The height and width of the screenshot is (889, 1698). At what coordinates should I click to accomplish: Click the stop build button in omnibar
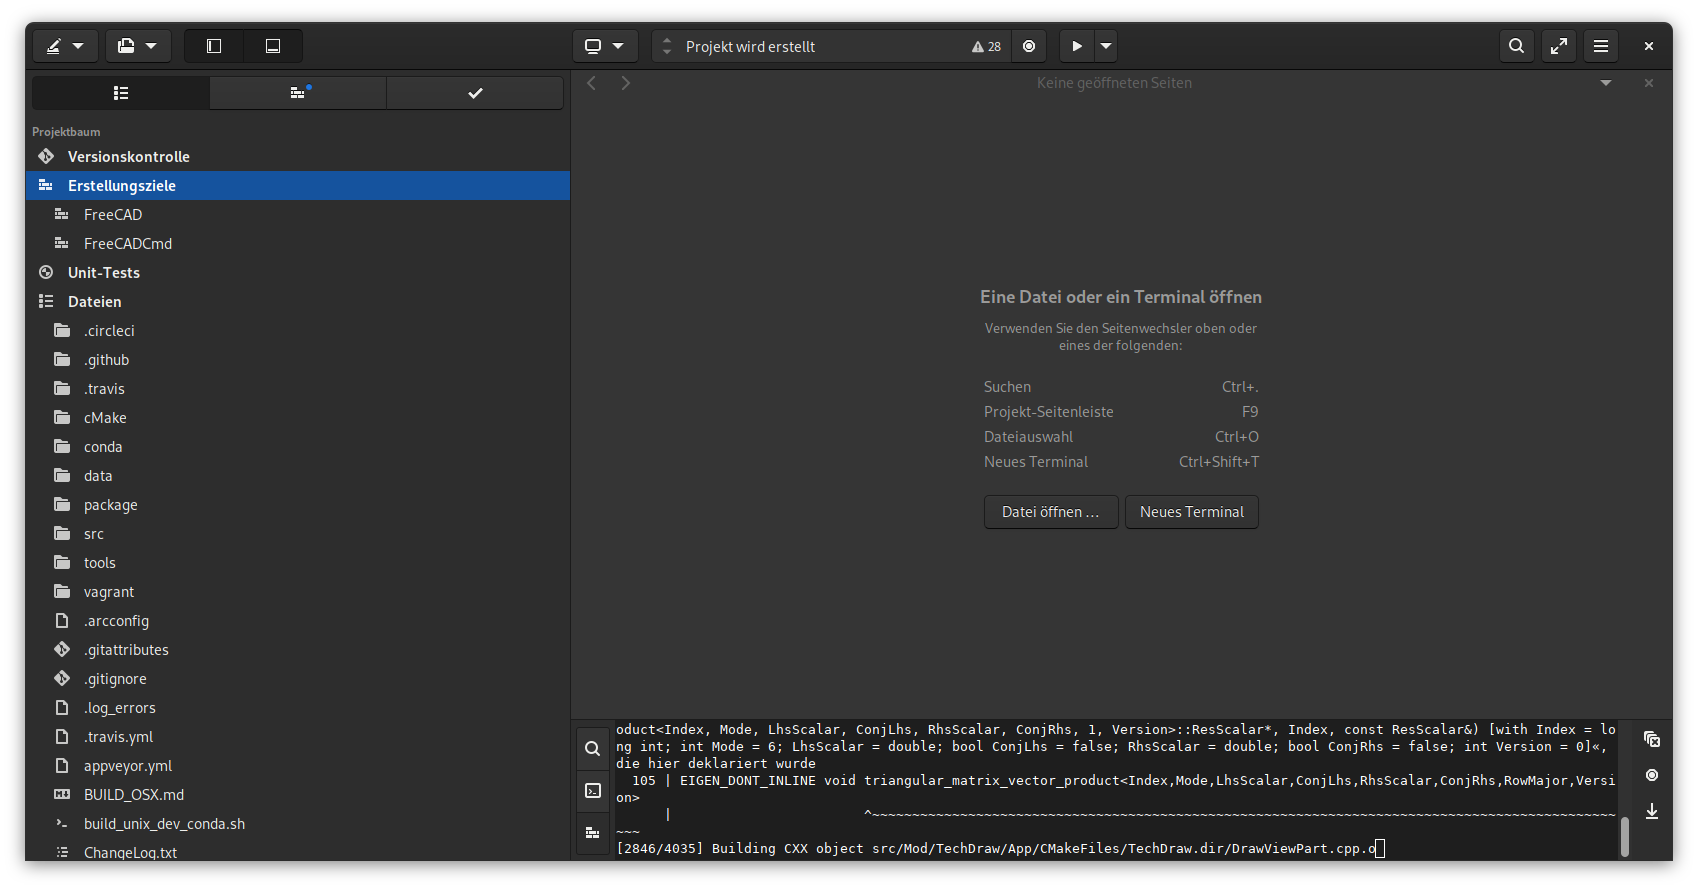pyautogui.click(x=1029, y=46)
